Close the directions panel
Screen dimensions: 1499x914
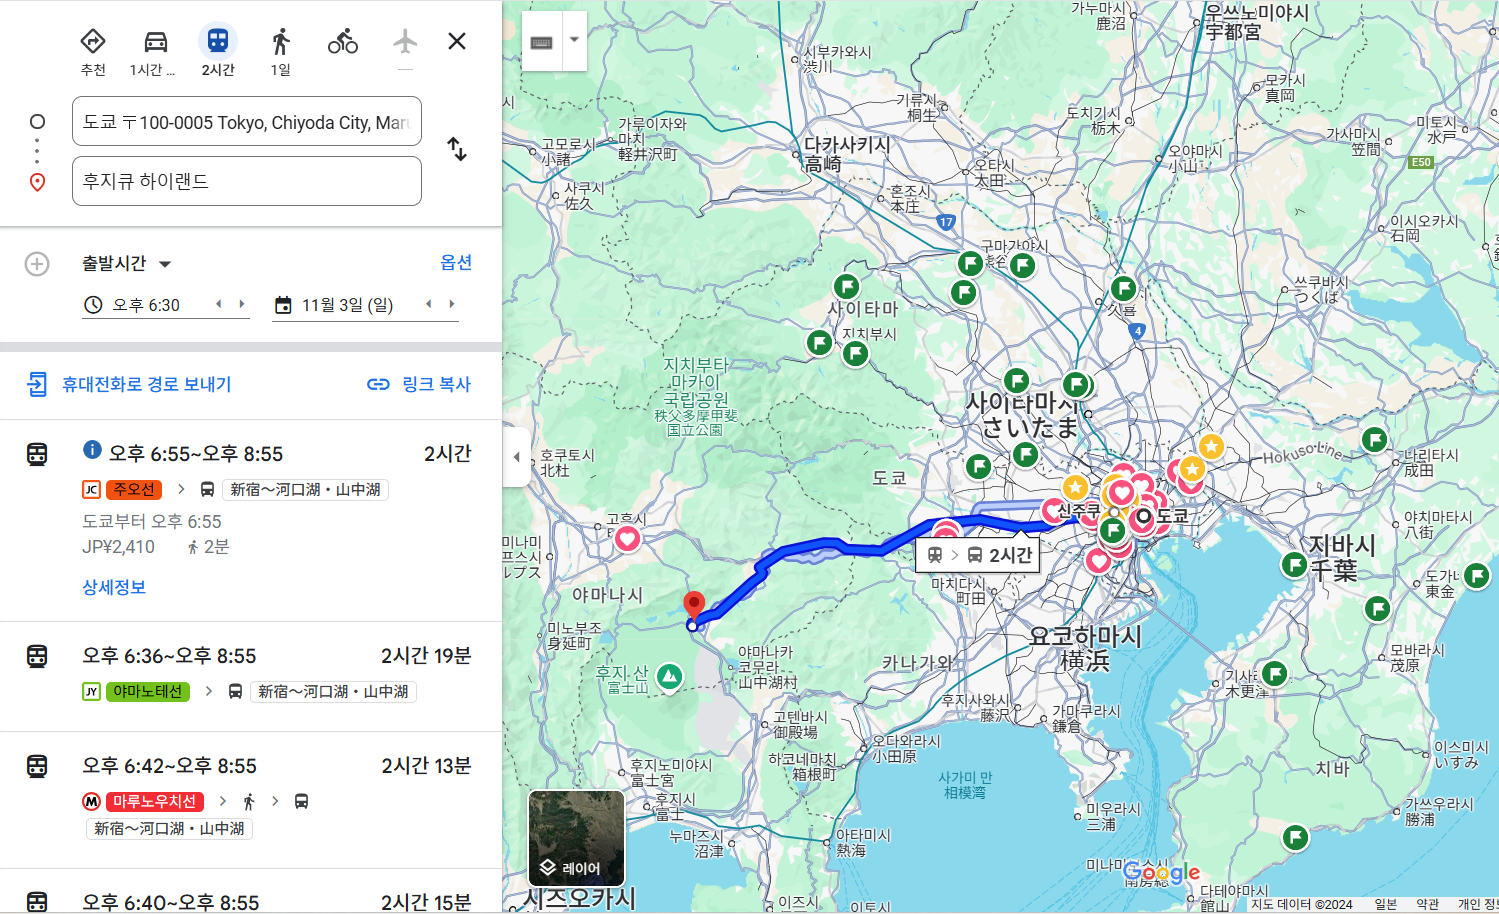tap(457, 41)
